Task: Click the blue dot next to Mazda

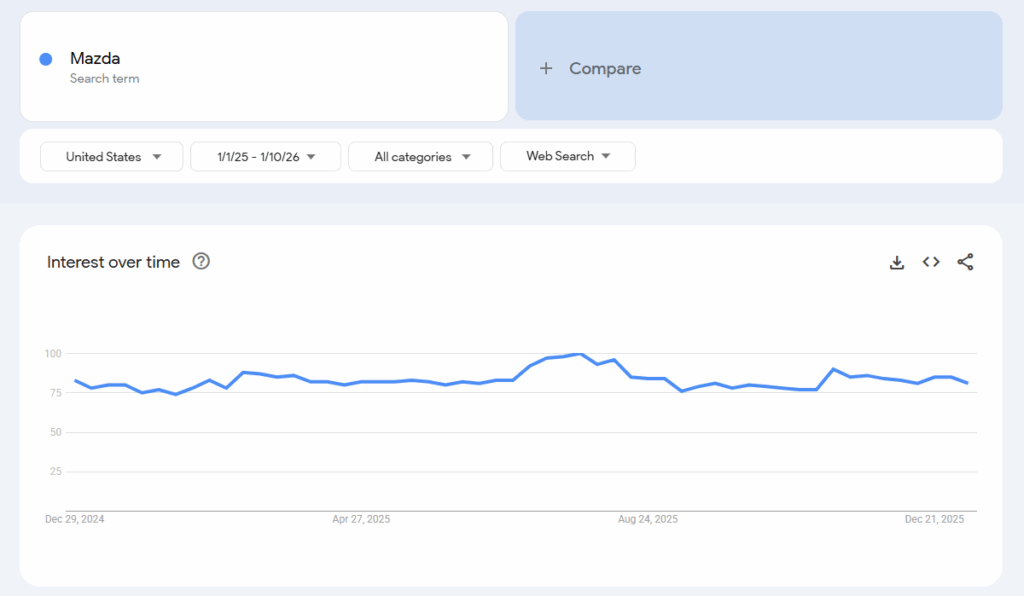Action: (45, 59)
